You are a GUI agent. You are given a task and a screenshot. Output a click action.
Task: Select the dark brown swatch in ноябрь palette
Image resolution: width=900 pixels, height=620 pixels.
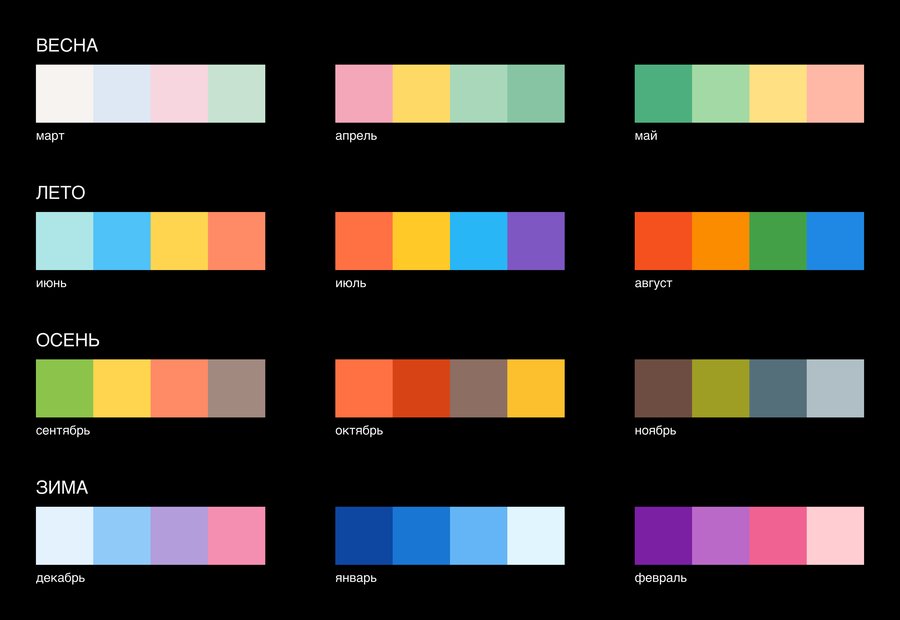click(664, 389)
